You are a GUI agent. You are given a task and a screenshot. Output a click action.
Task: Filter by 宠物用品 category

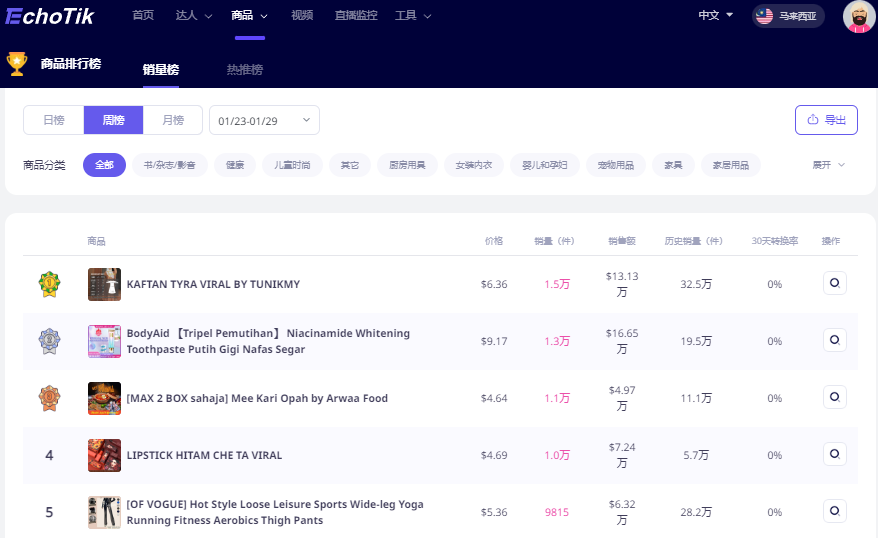coord(616,165)
